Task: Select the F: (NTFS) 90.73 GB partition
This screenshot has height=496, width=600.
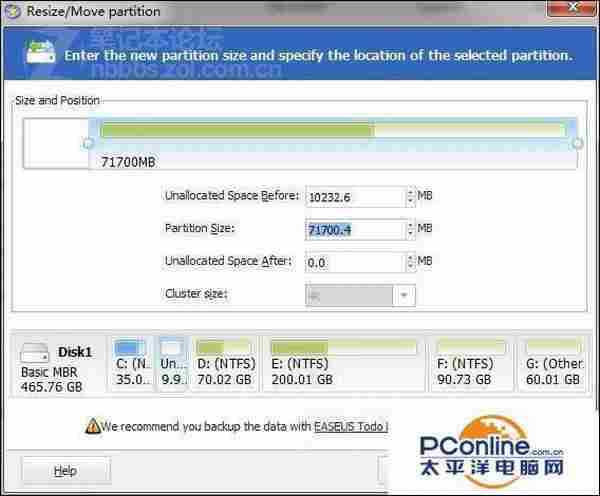Action: tap(470, 365)
